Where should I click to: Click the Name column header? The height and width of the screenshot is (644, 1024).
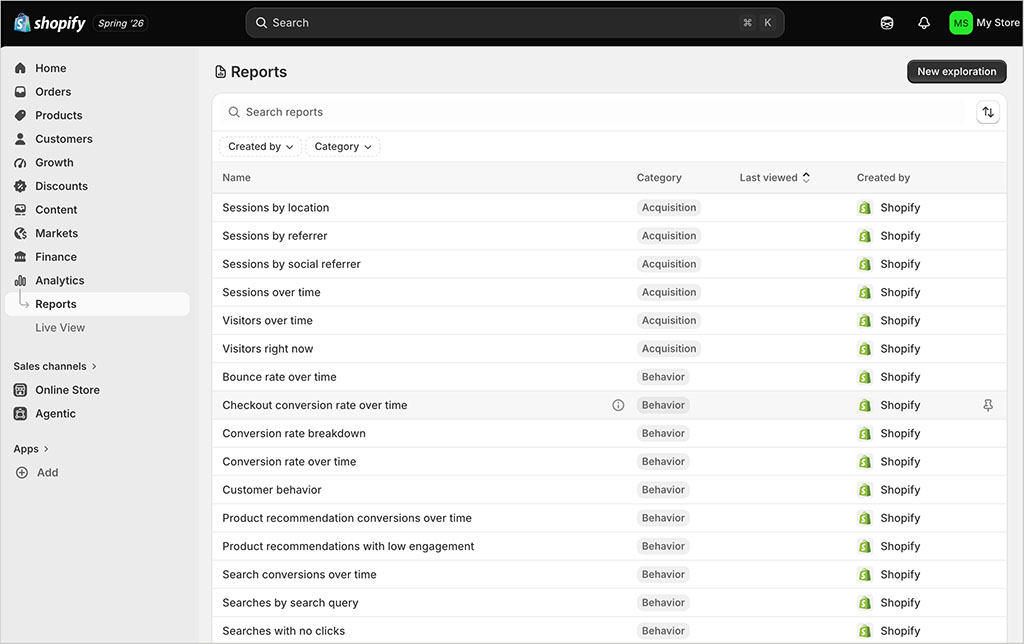[x=236, y=178]
